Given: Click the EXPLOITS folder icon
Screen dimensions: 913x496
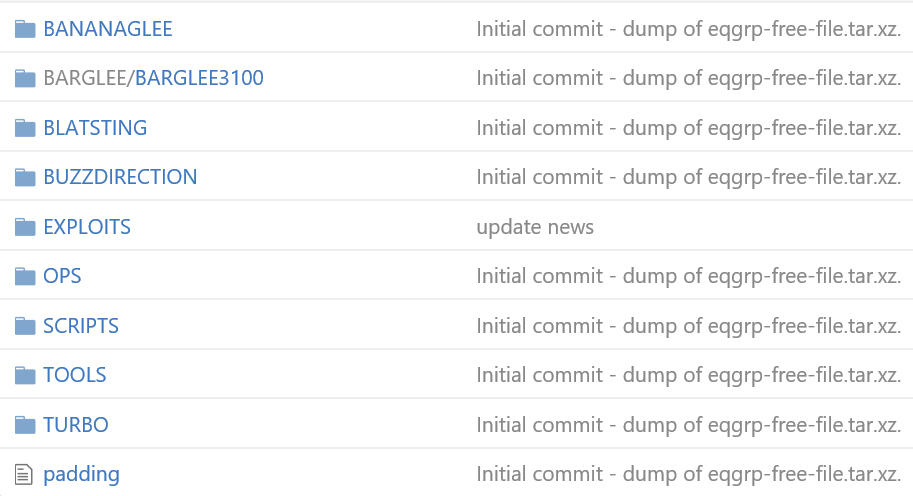Looking at the screenshot, I should (x=24, y=227).
